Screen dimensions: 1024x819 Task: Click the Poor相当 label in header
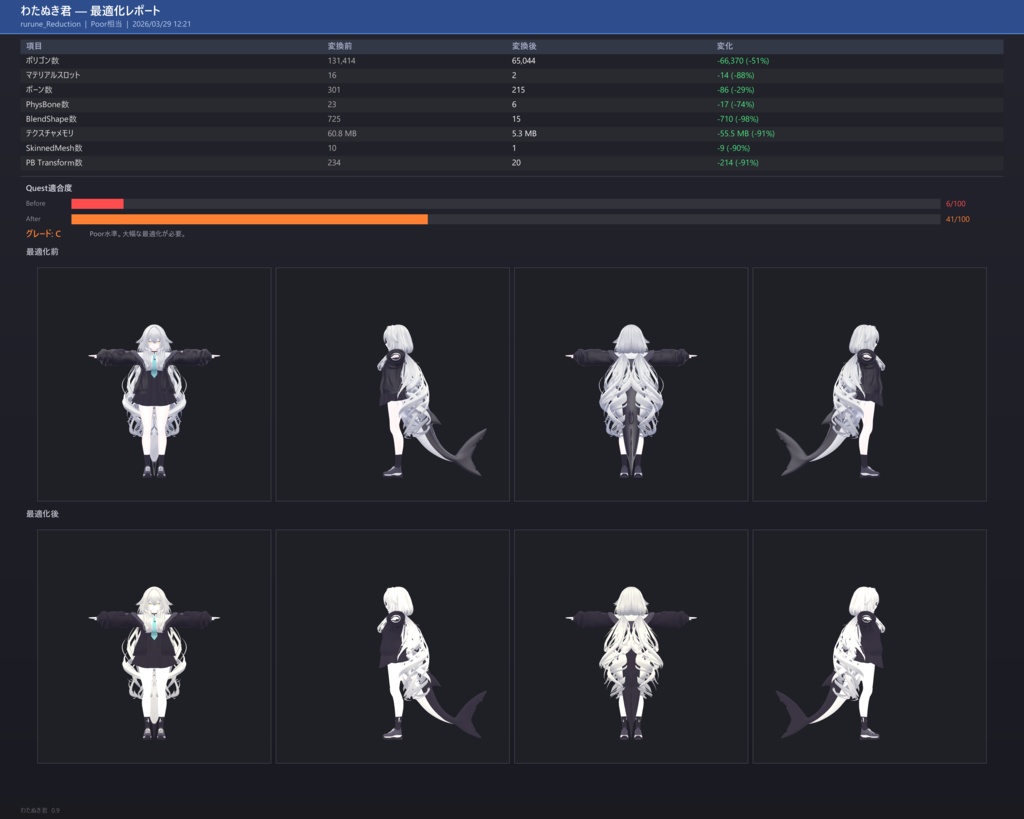(106, 24)
